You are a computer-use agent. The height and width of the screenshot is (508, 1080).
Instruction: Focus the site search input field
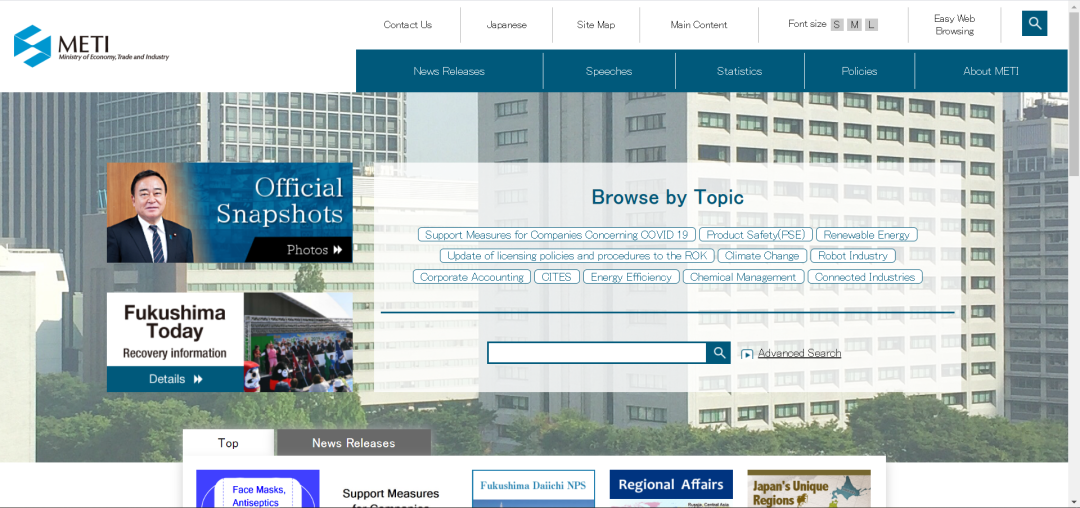(x=596, y=353)
